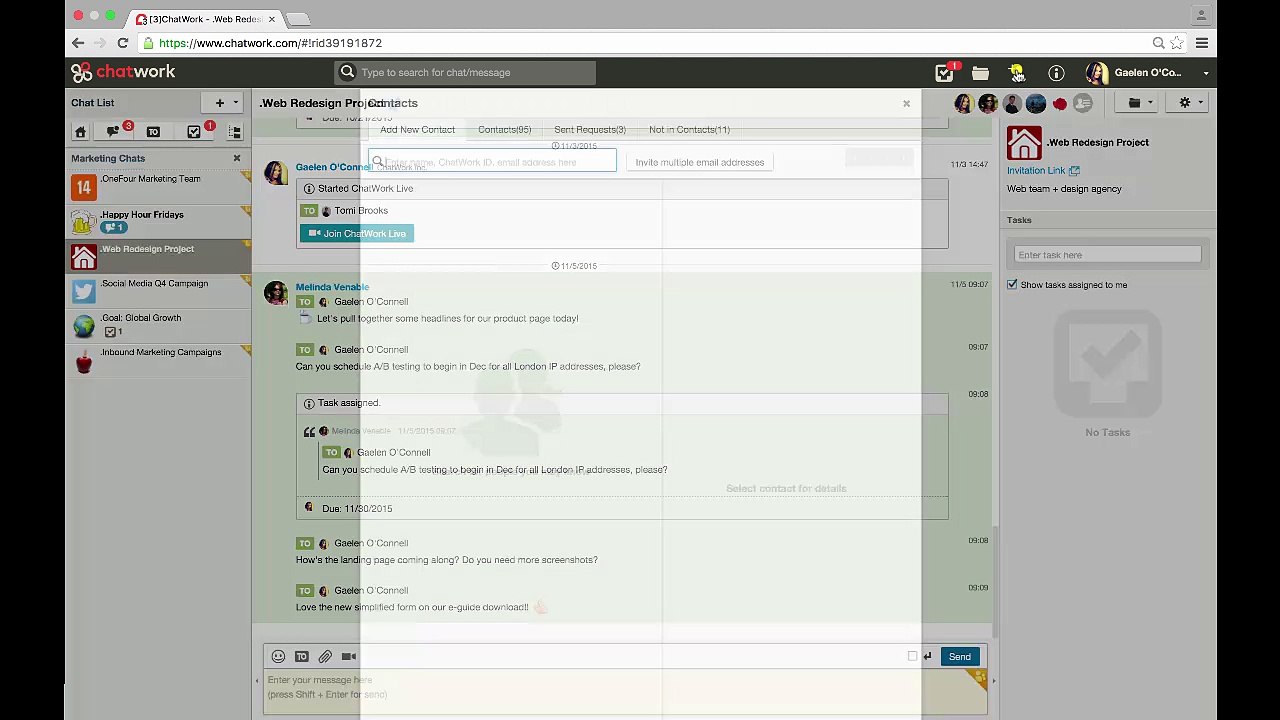The image size is (1280, 720).
Task: Open the gear settings dropdown
Action: tap(1190, 103)
